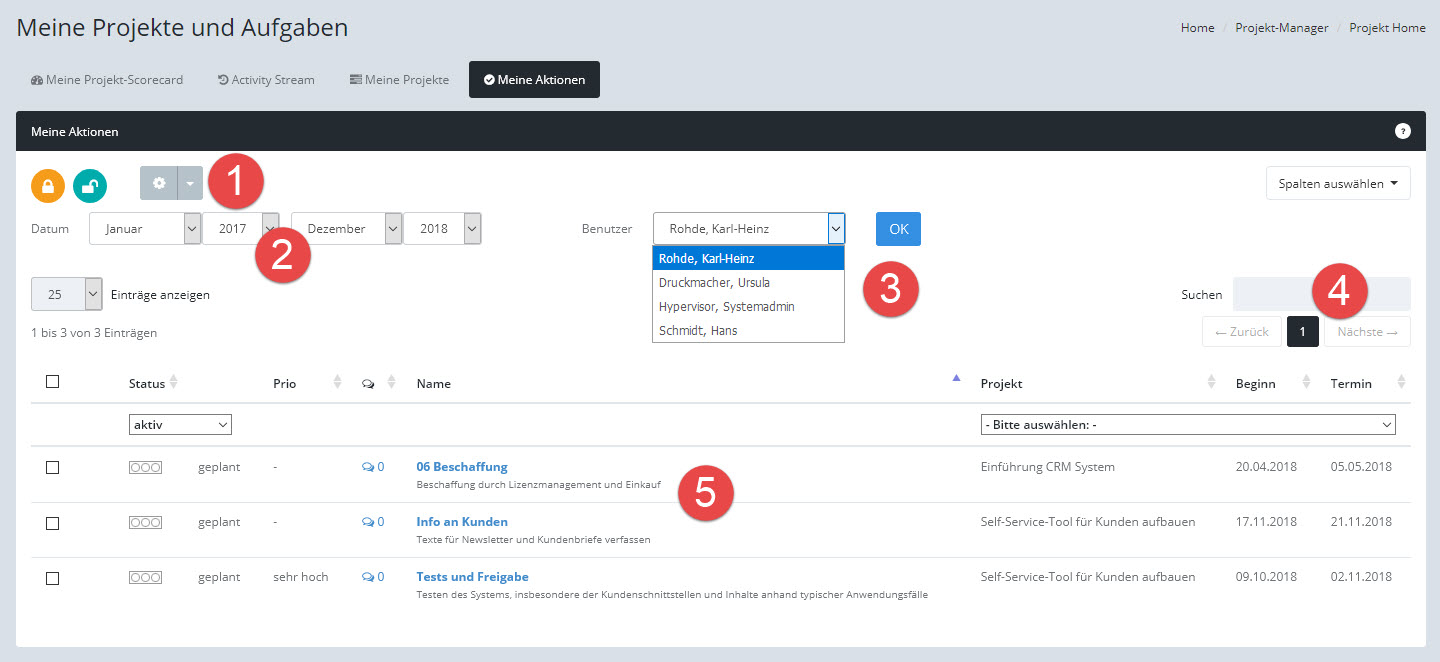Select Schmidt, Hans from the user list
The height and width of the screenshot is (662, 1440).
(698, 331)
